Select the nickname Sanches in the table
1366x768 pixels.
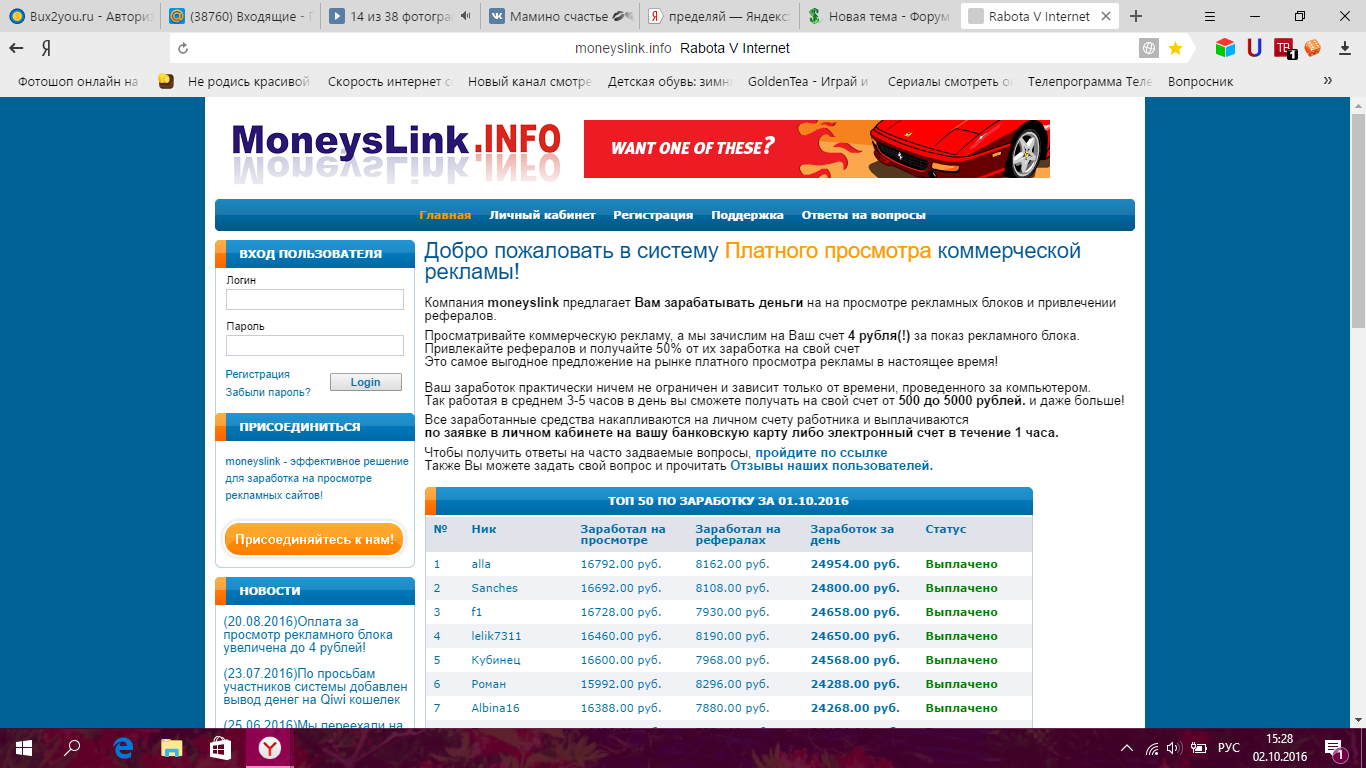pos(494,588)
